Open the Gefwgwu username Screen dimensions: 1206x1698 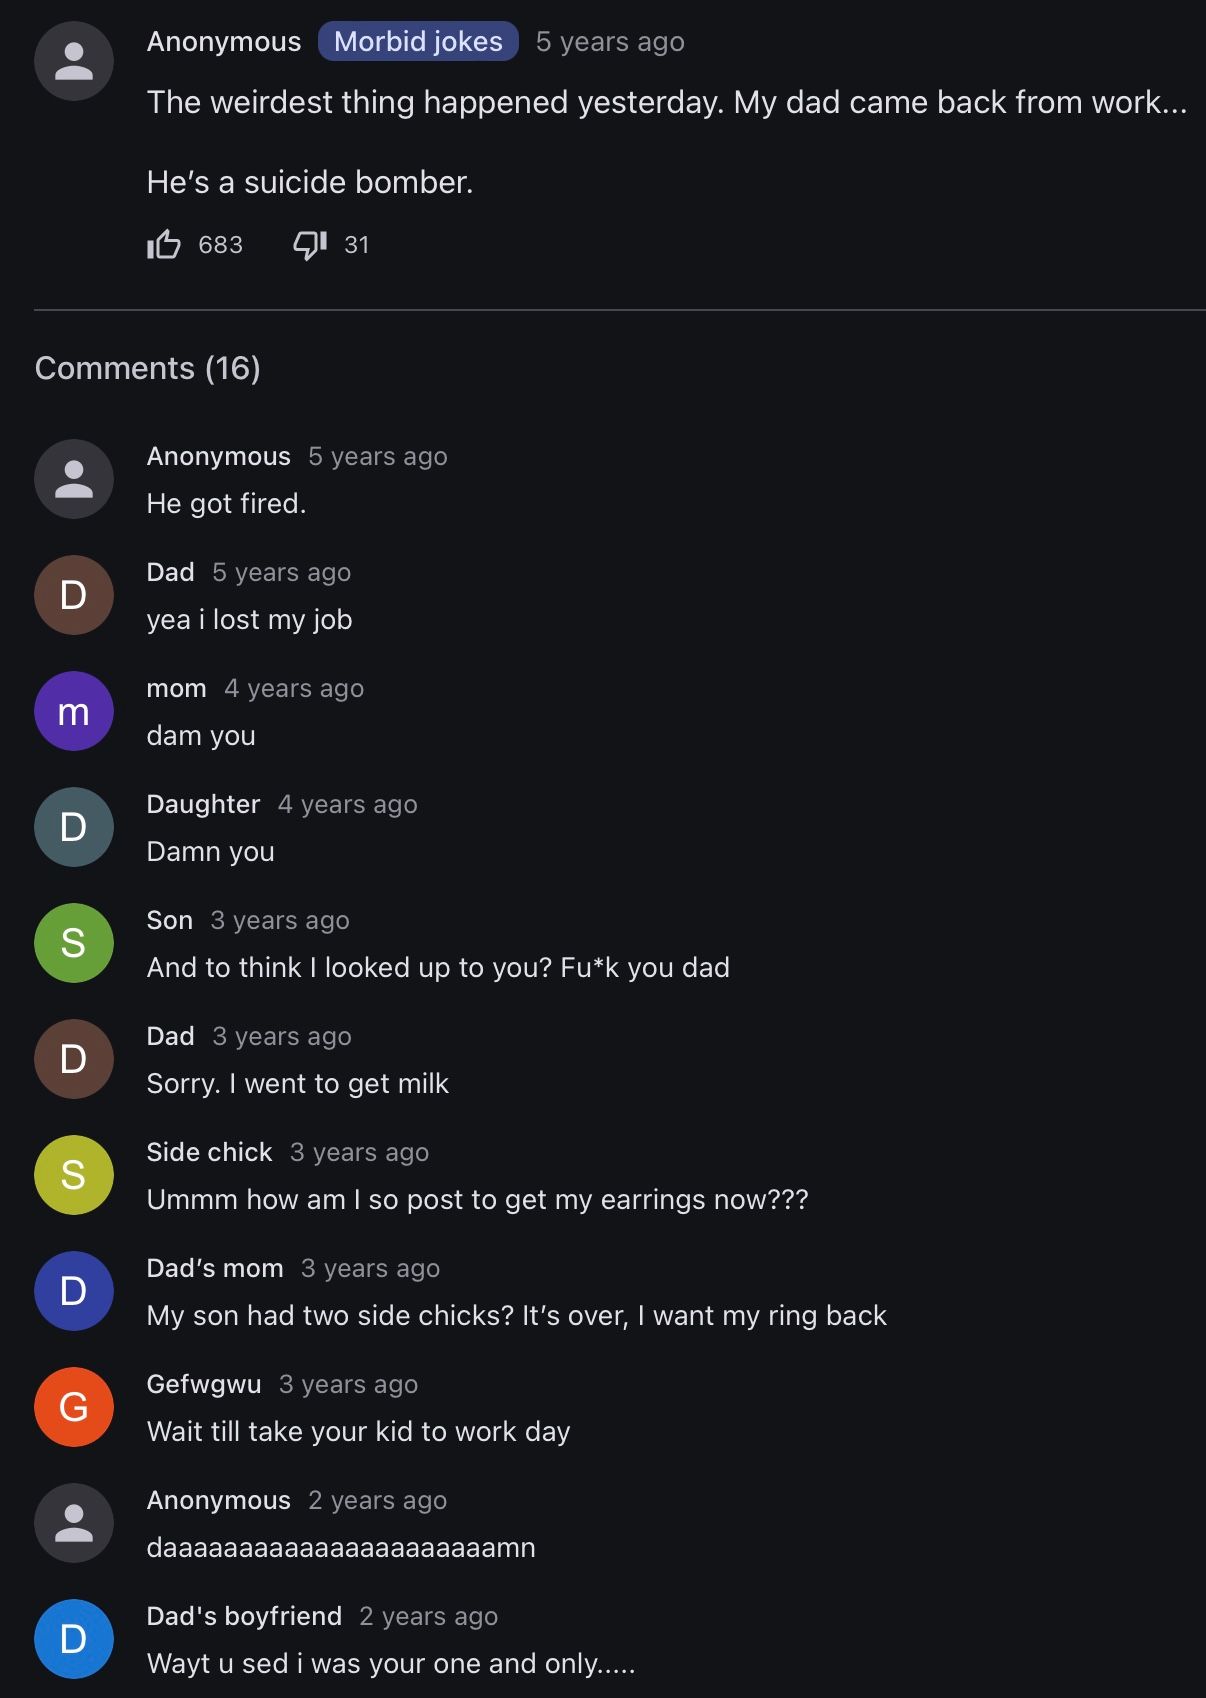204,1384
